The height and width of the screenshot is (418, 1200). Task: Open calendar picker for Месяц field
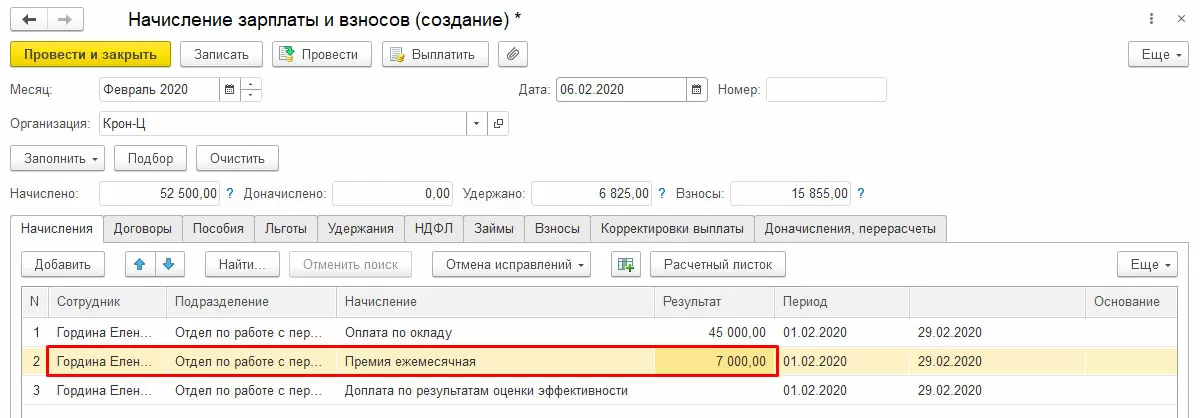point(230,90)
